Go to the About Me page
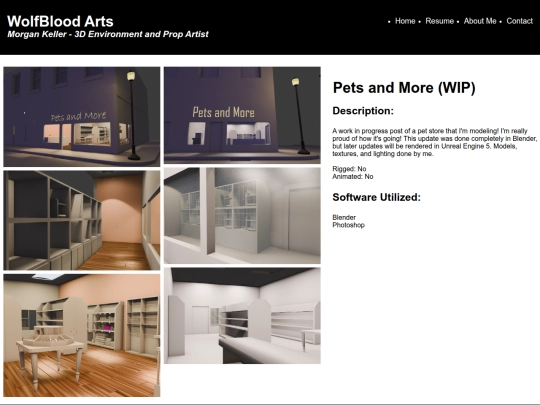 coord(480,21)
